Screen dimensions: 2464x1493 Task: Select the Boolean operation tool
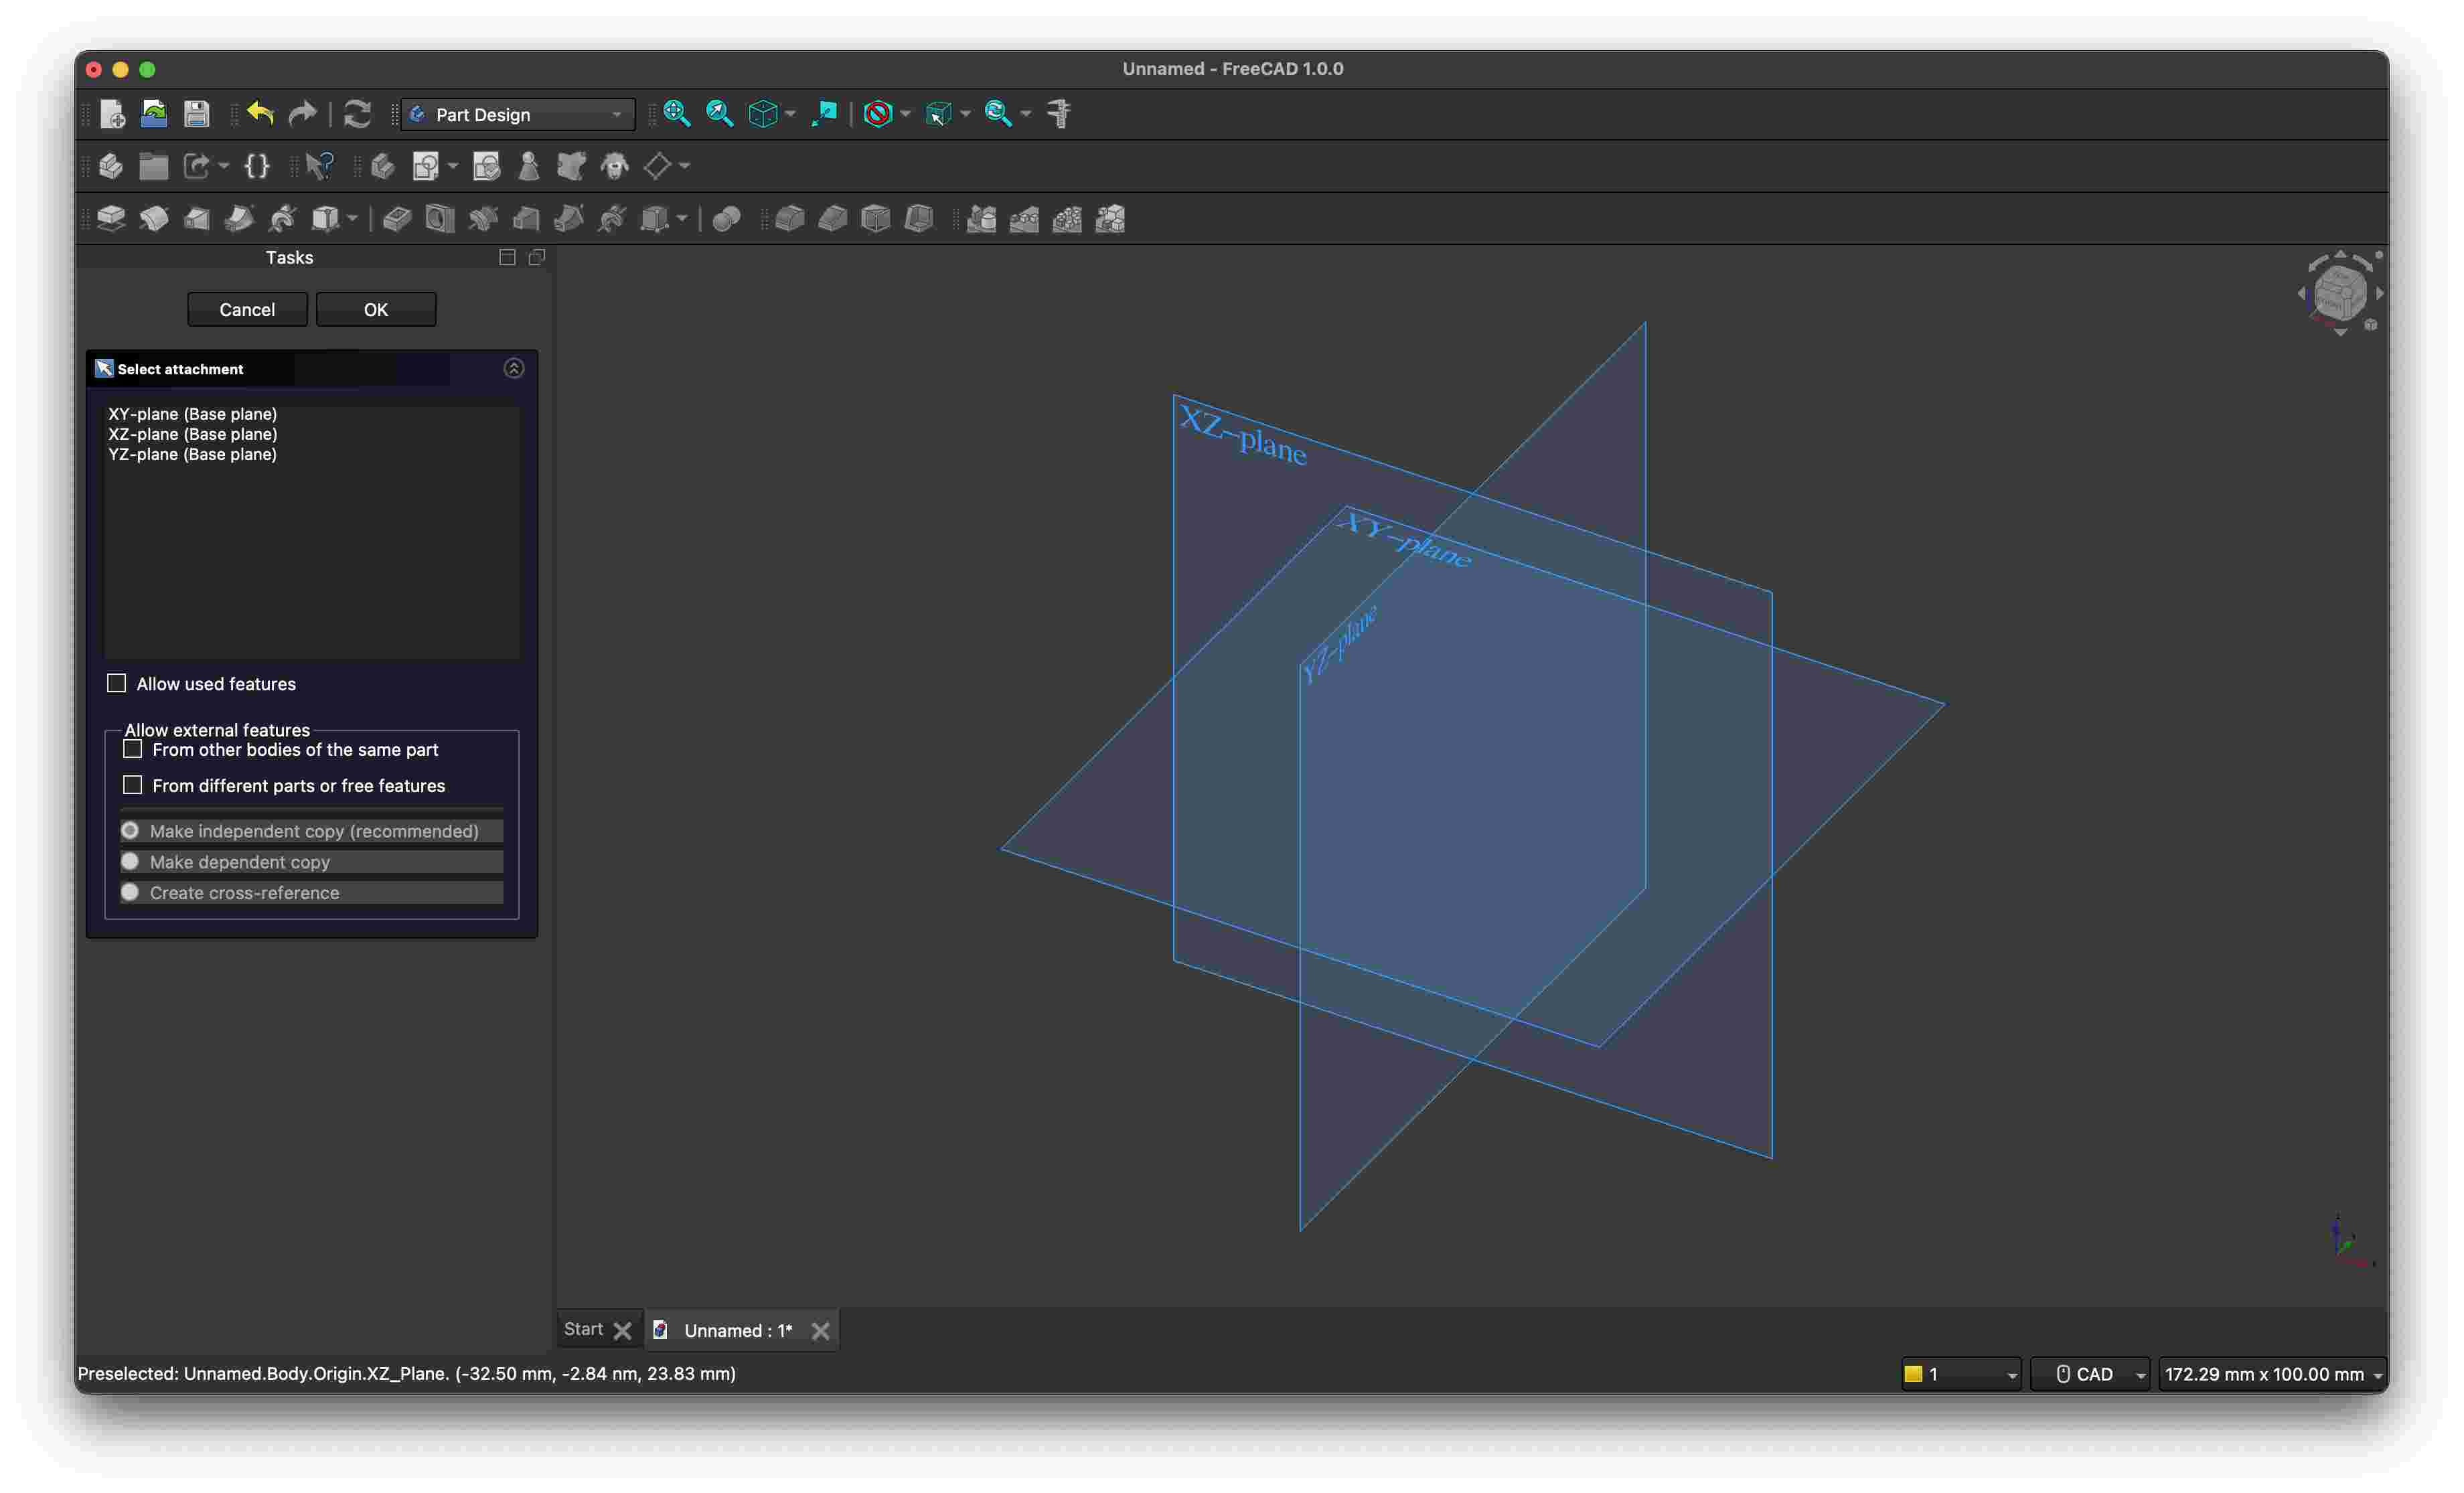[727, 219]
